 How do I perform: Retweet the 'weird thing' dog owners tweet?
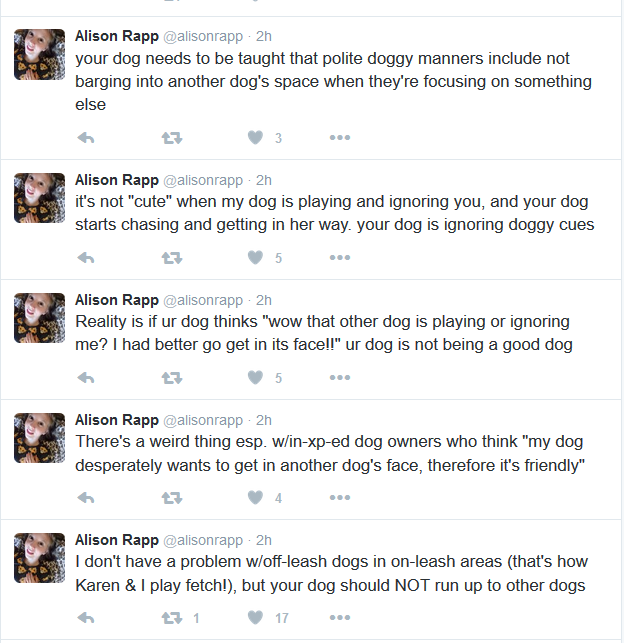point(171,497)
